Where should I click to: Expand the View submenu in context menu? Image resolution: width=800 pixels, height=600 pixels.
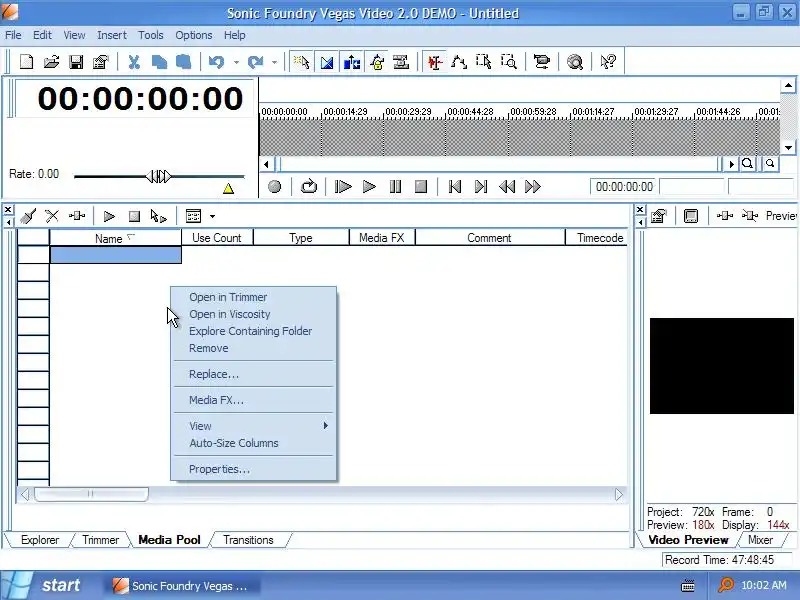pyautogui.click(x=254, y=426)
